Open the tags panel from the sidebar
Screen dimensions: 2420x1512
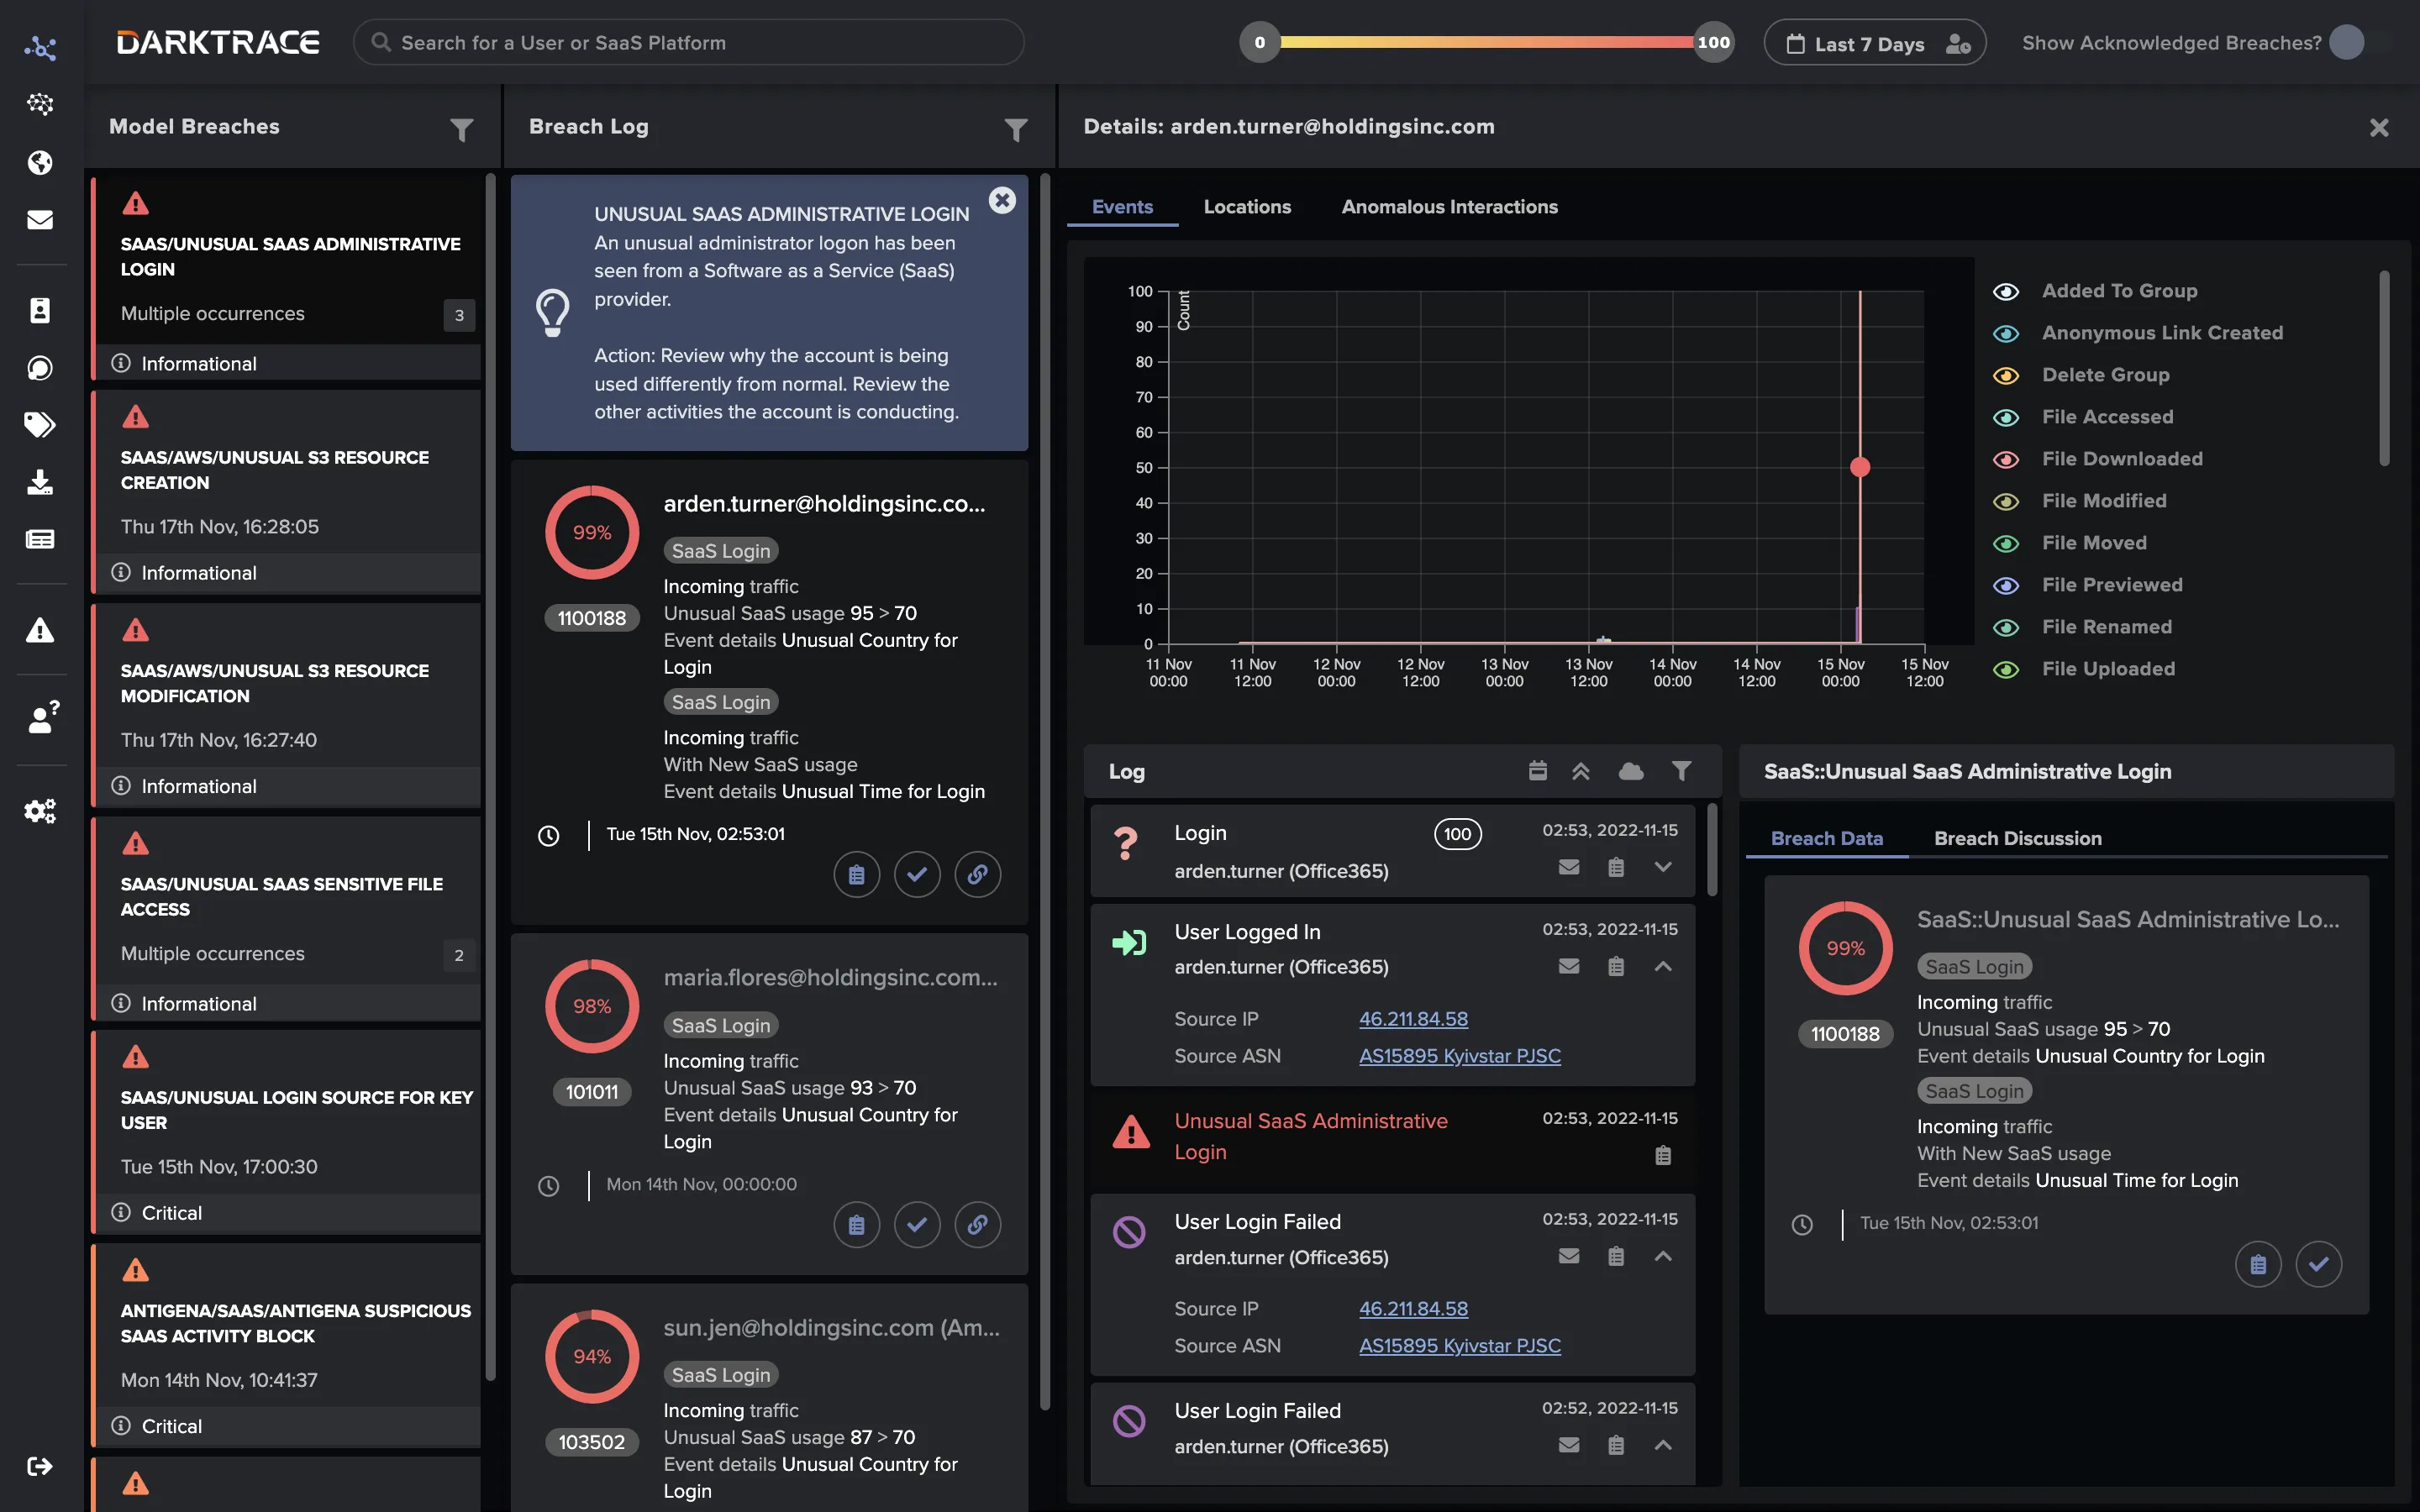click(x=40, y=424)
